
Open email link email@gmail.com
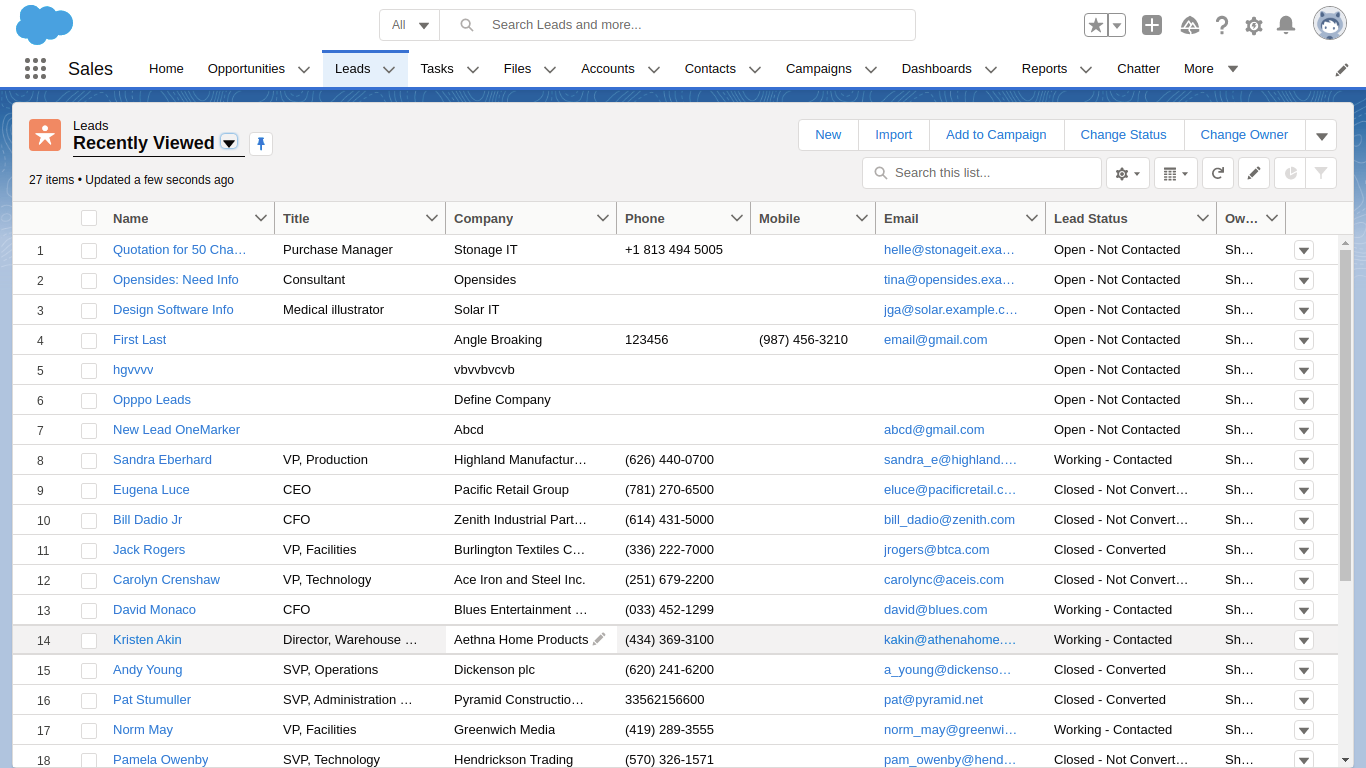click(936, 340)
